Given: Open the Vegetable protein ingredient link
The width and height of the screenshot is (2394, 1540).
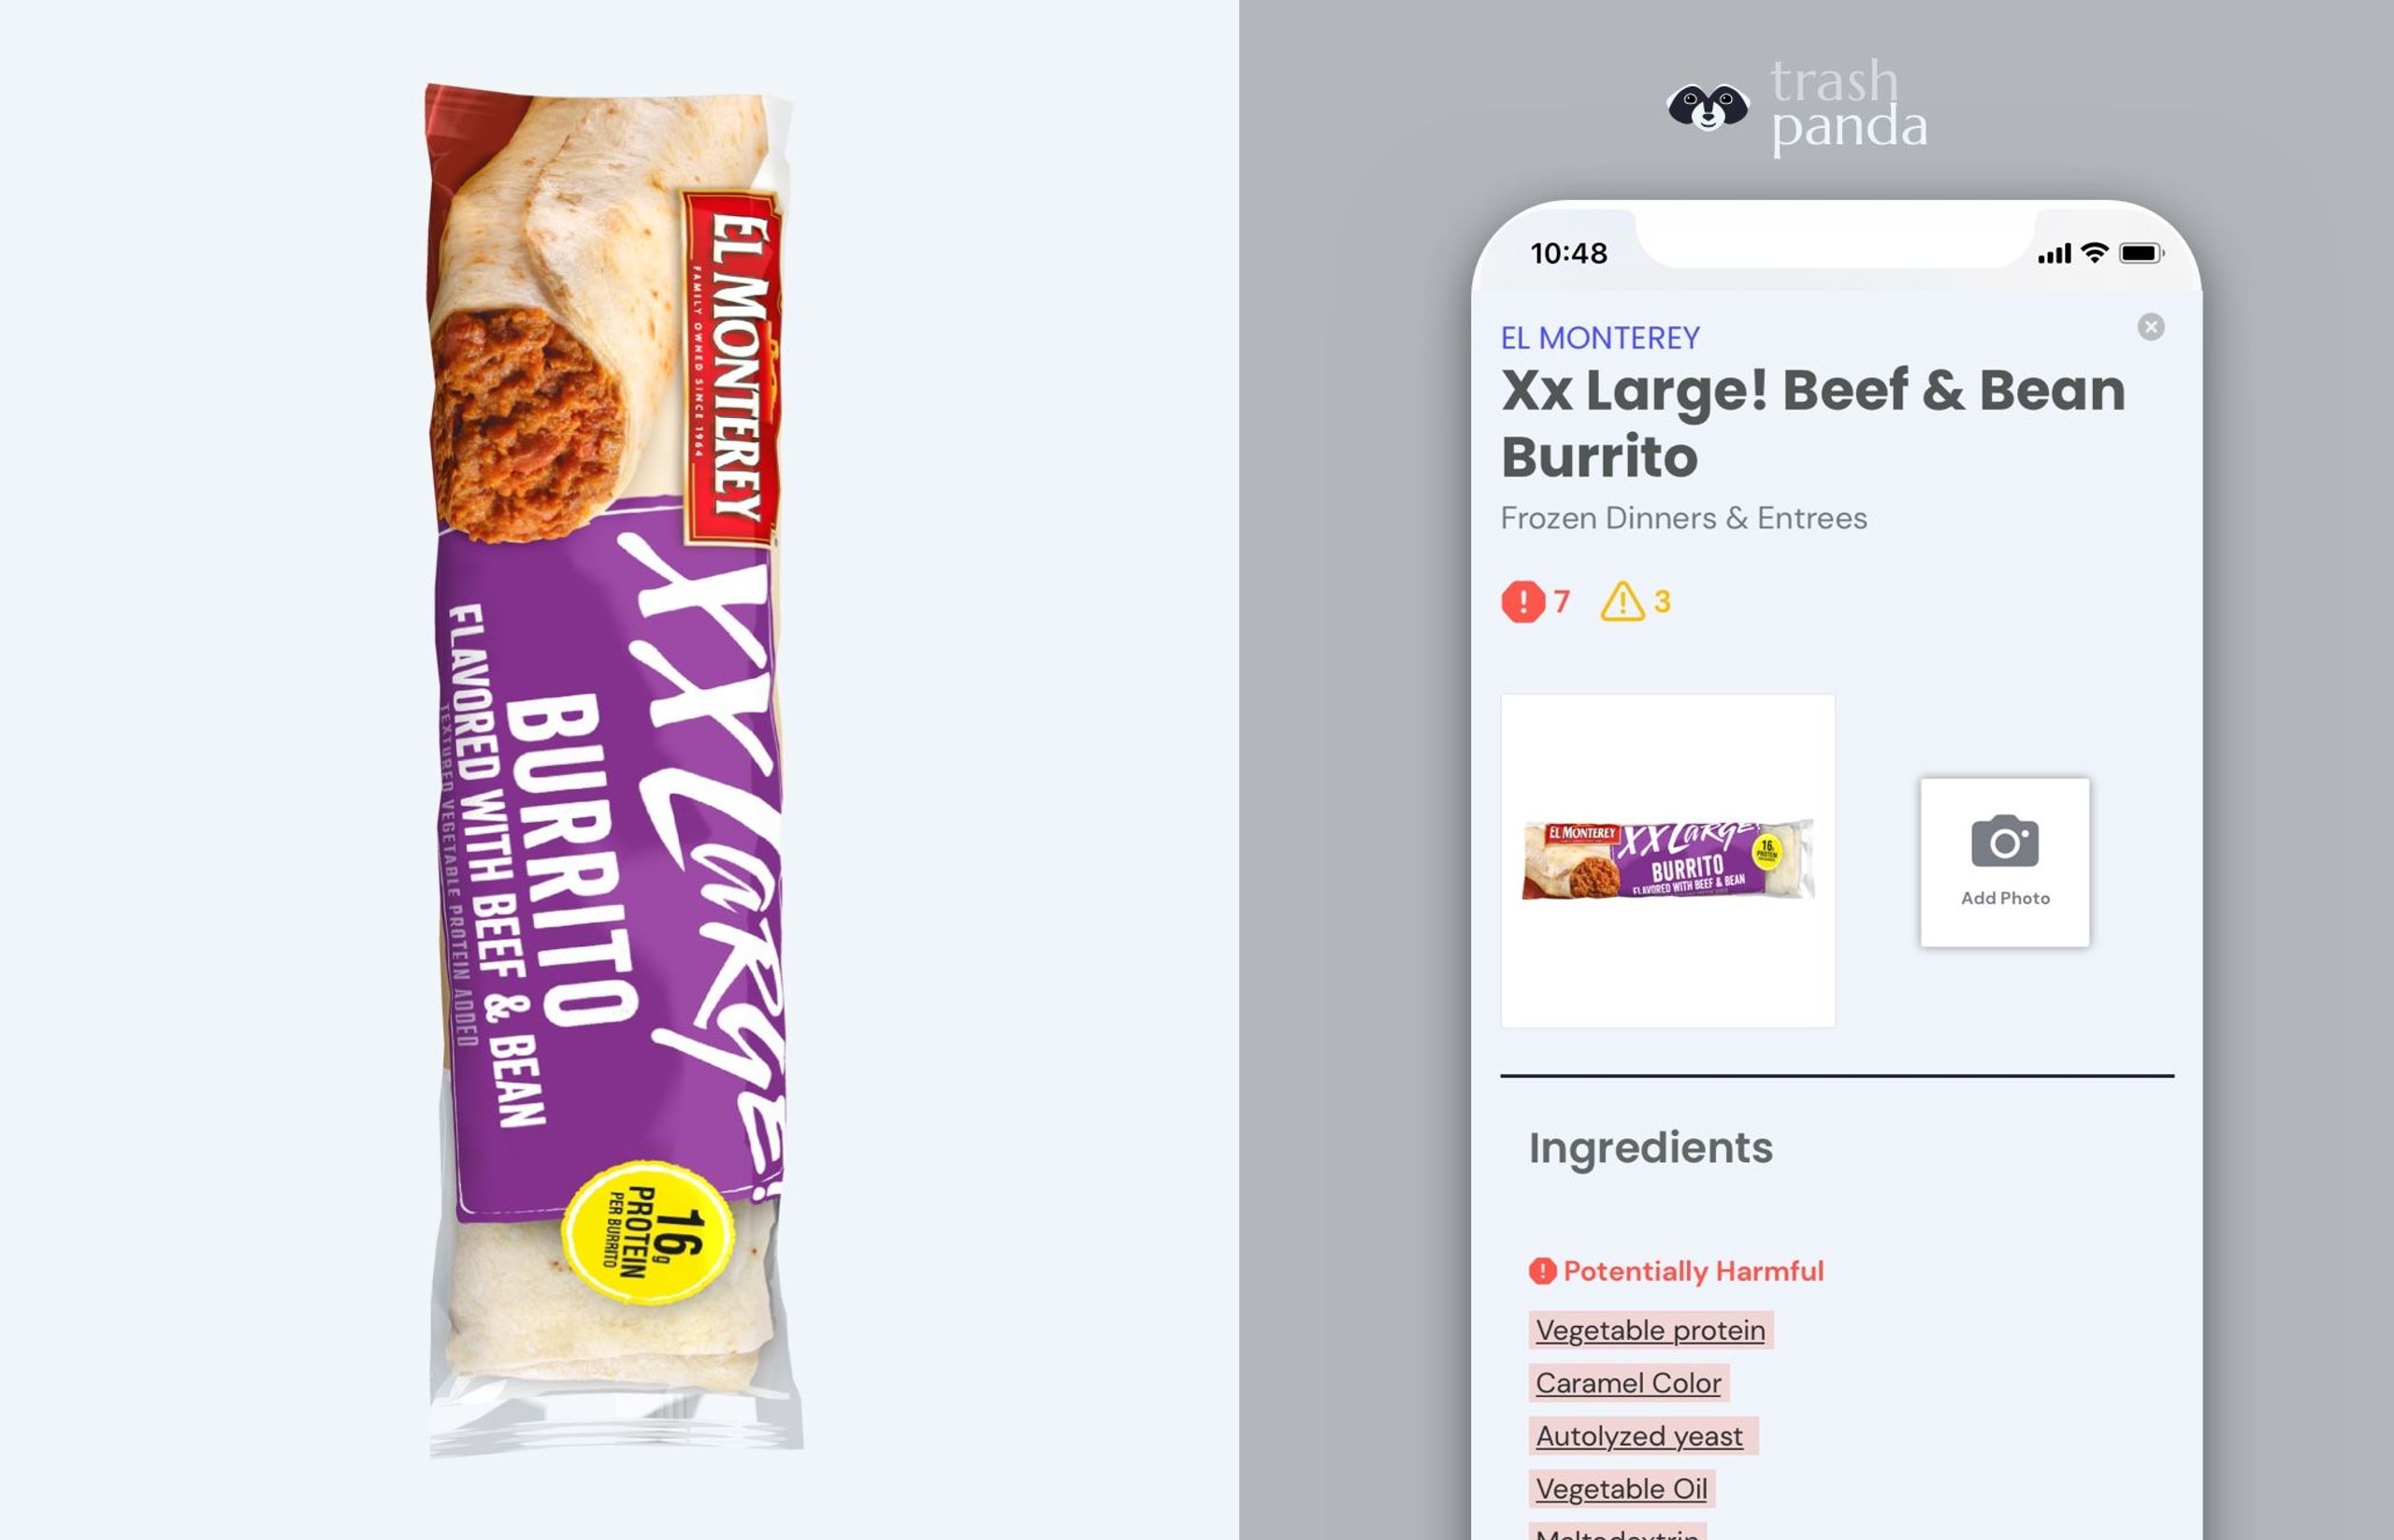Looking at the screenshot, I should click(x=1650, y=1330).
